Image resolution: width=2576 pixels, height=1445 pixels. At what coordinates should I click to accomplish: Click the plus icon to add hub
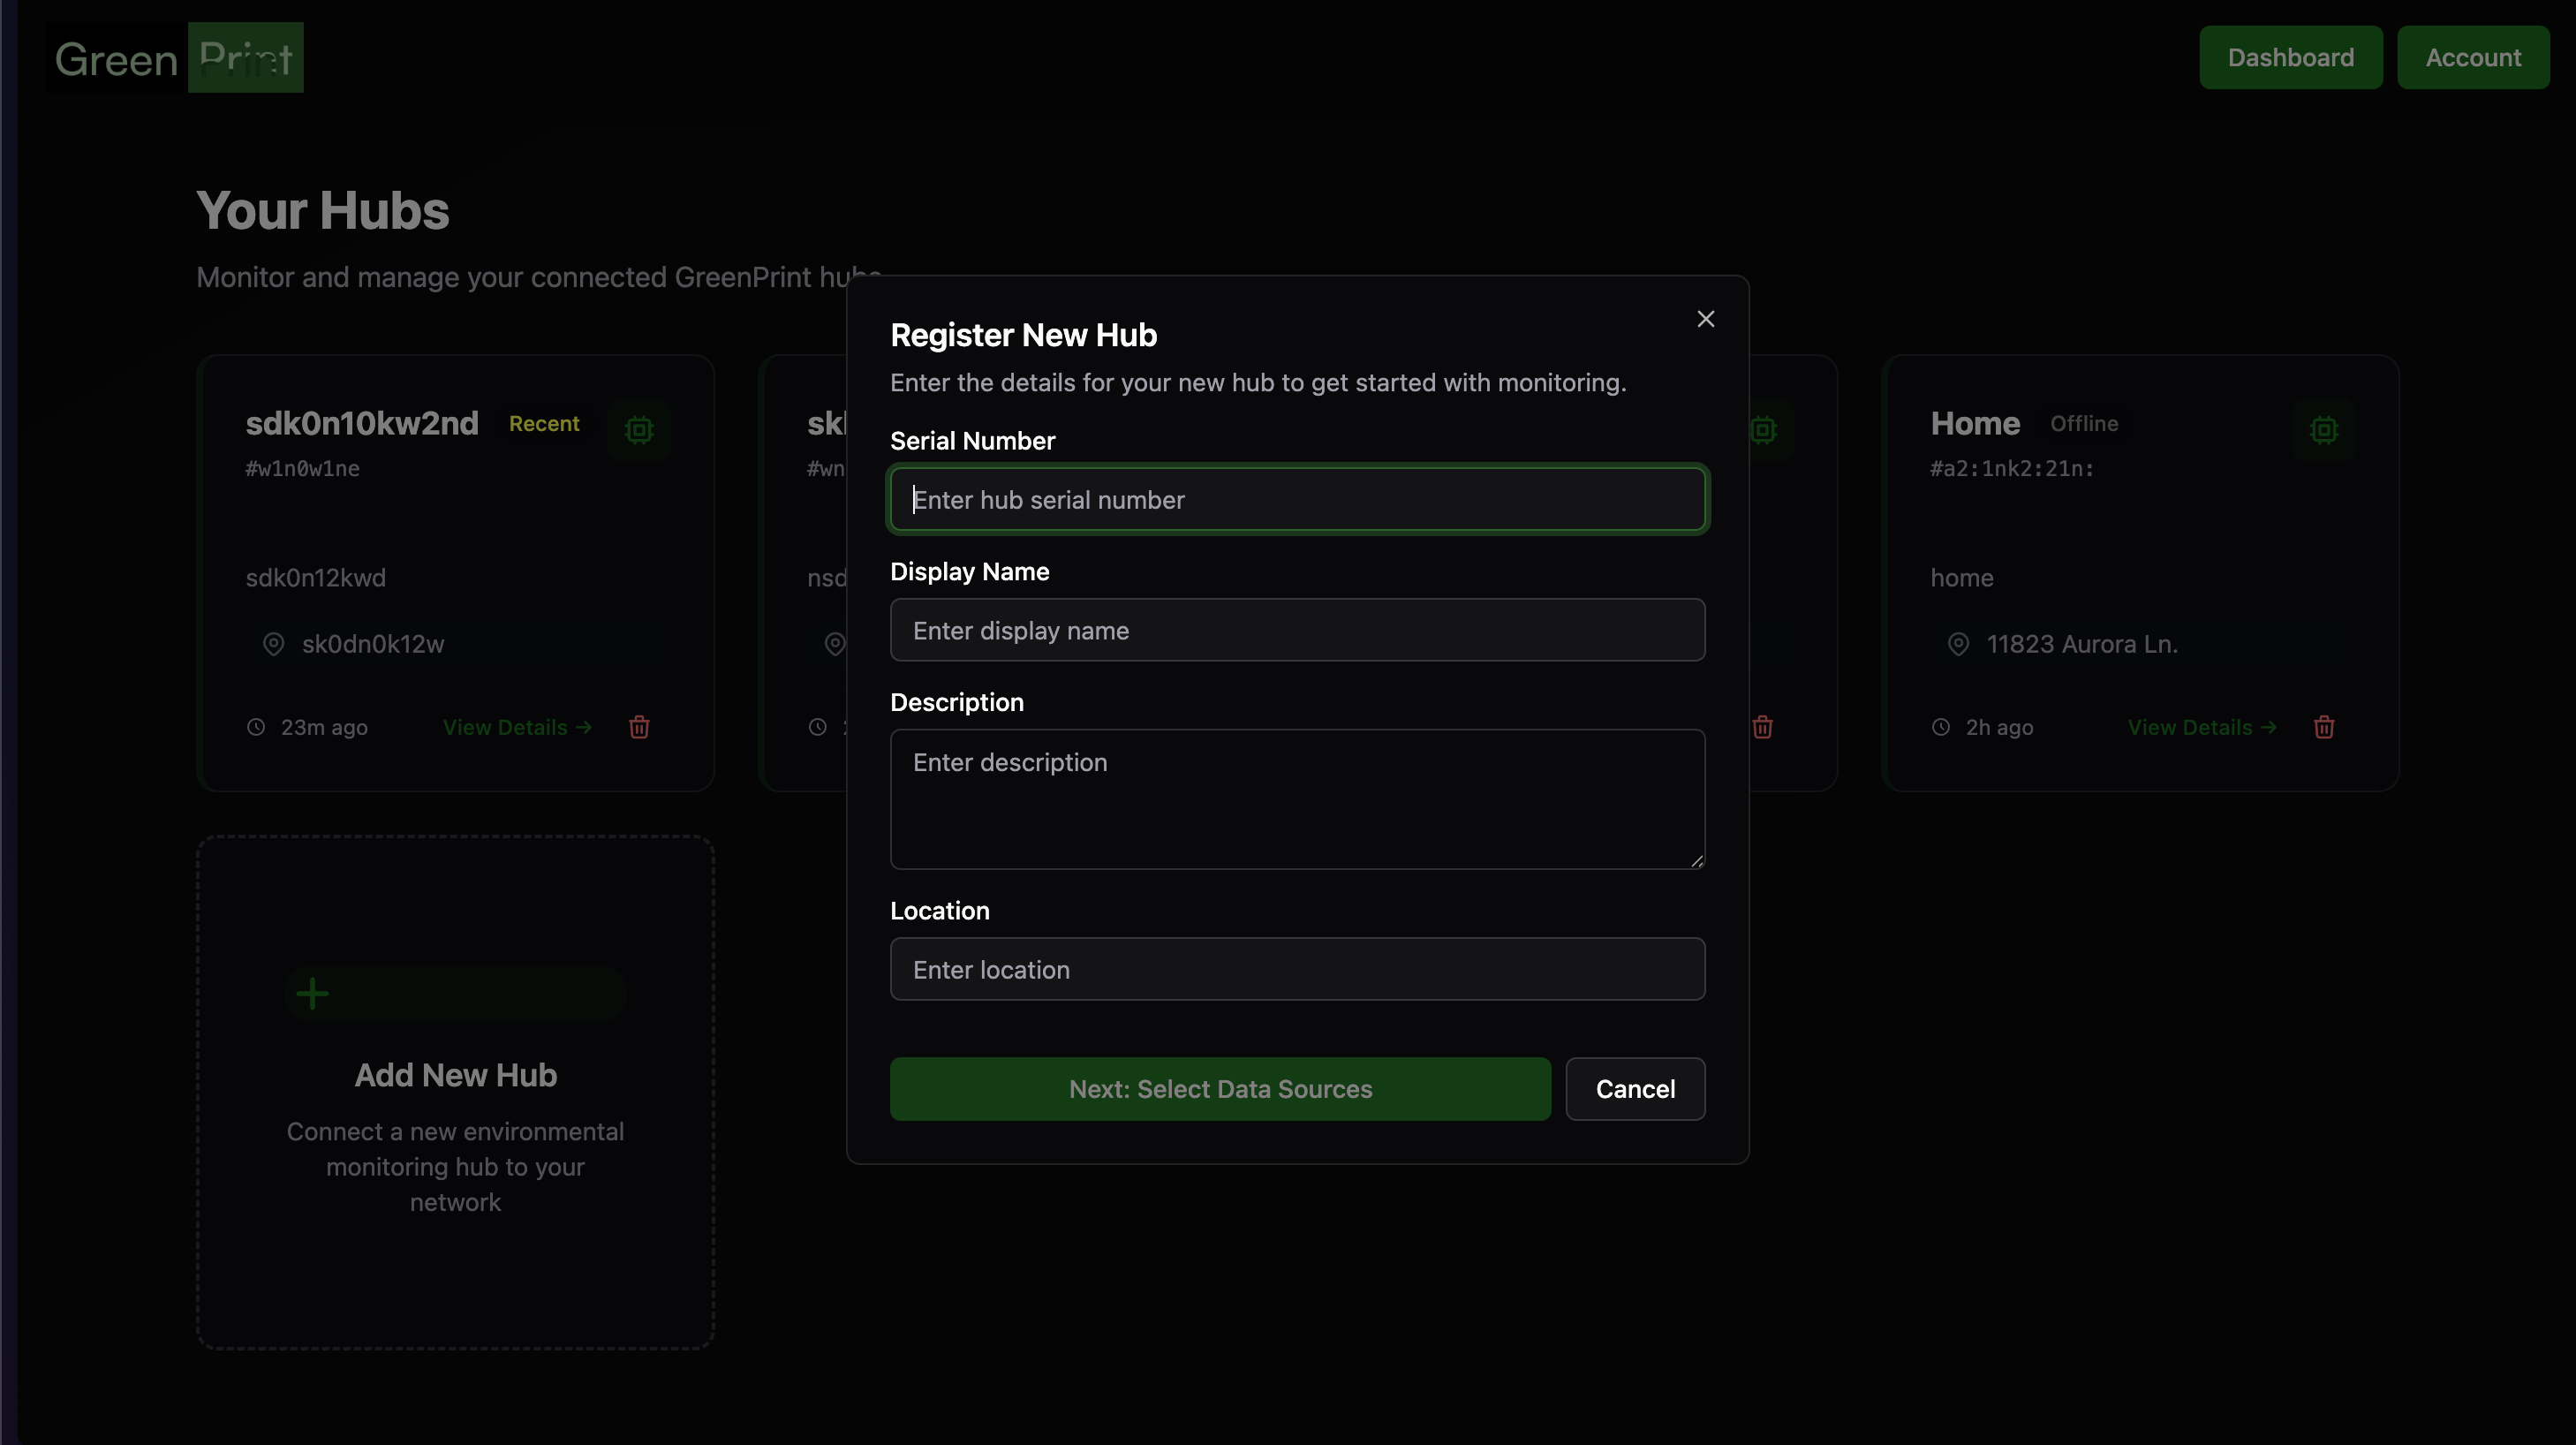tap(313, 993)
